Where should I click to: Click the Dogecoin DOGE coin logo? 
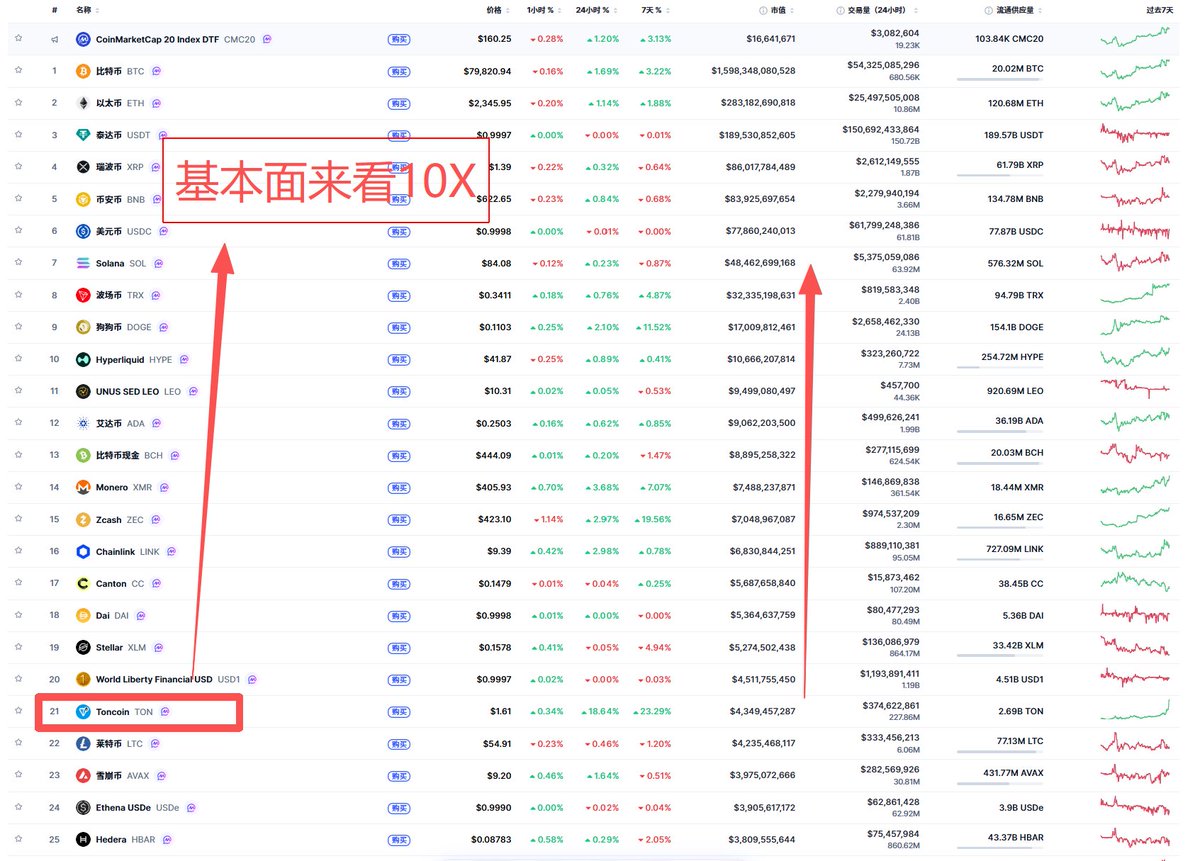[84, 327]
